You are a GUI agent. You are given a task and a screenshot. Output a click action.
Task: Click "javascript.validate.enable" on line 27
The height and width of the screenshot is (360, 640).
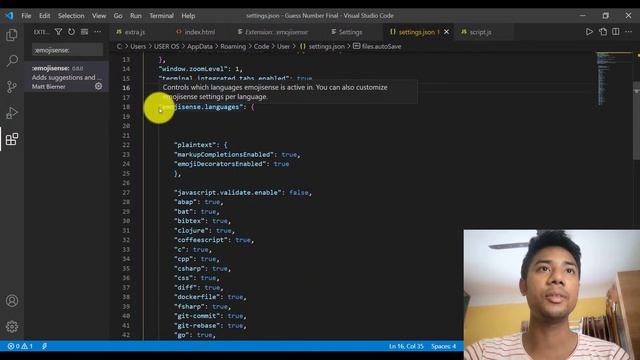[227, 193]
